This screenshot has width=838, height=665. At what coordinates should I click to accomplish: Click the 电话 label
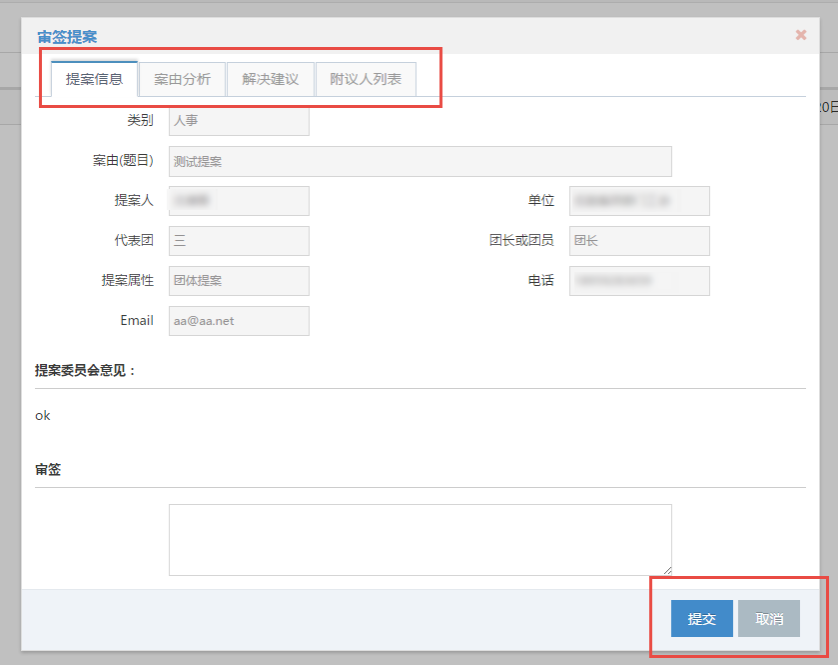pyautogui.click(x=541, y=280)
